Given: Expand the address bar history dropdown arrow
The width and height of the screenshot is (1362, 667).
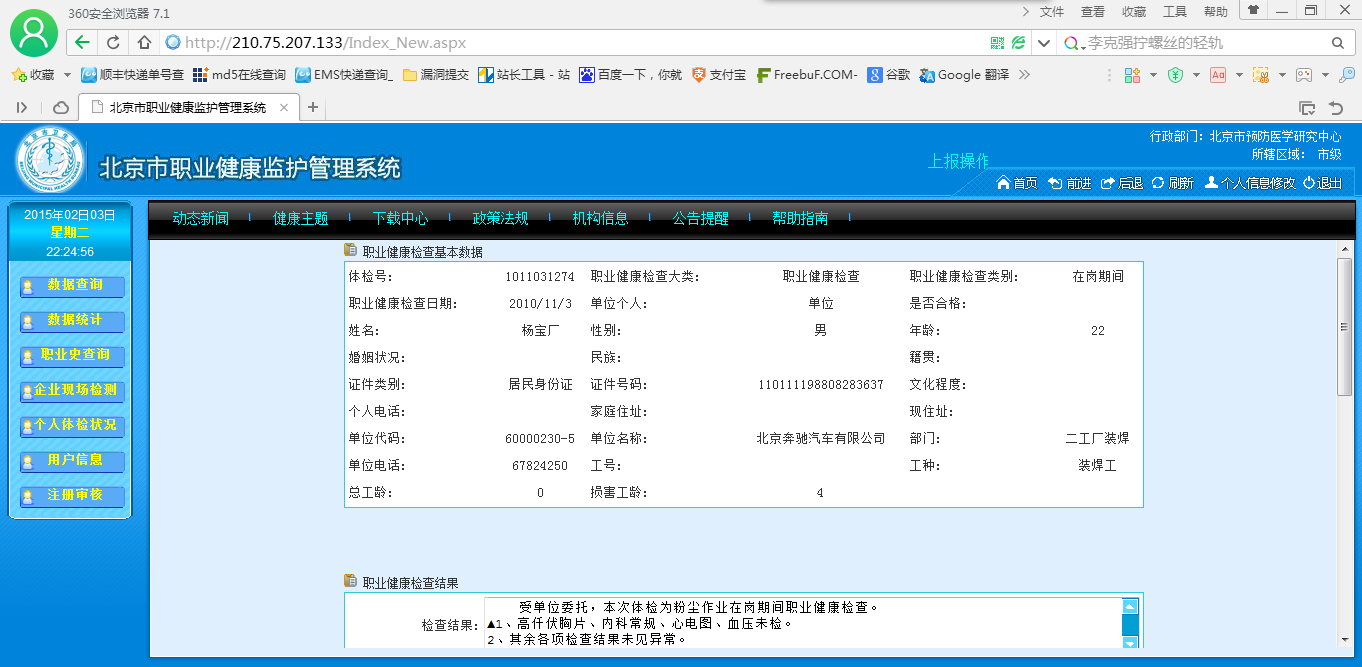Looking at the screenshot, I should coord(1043,43).
